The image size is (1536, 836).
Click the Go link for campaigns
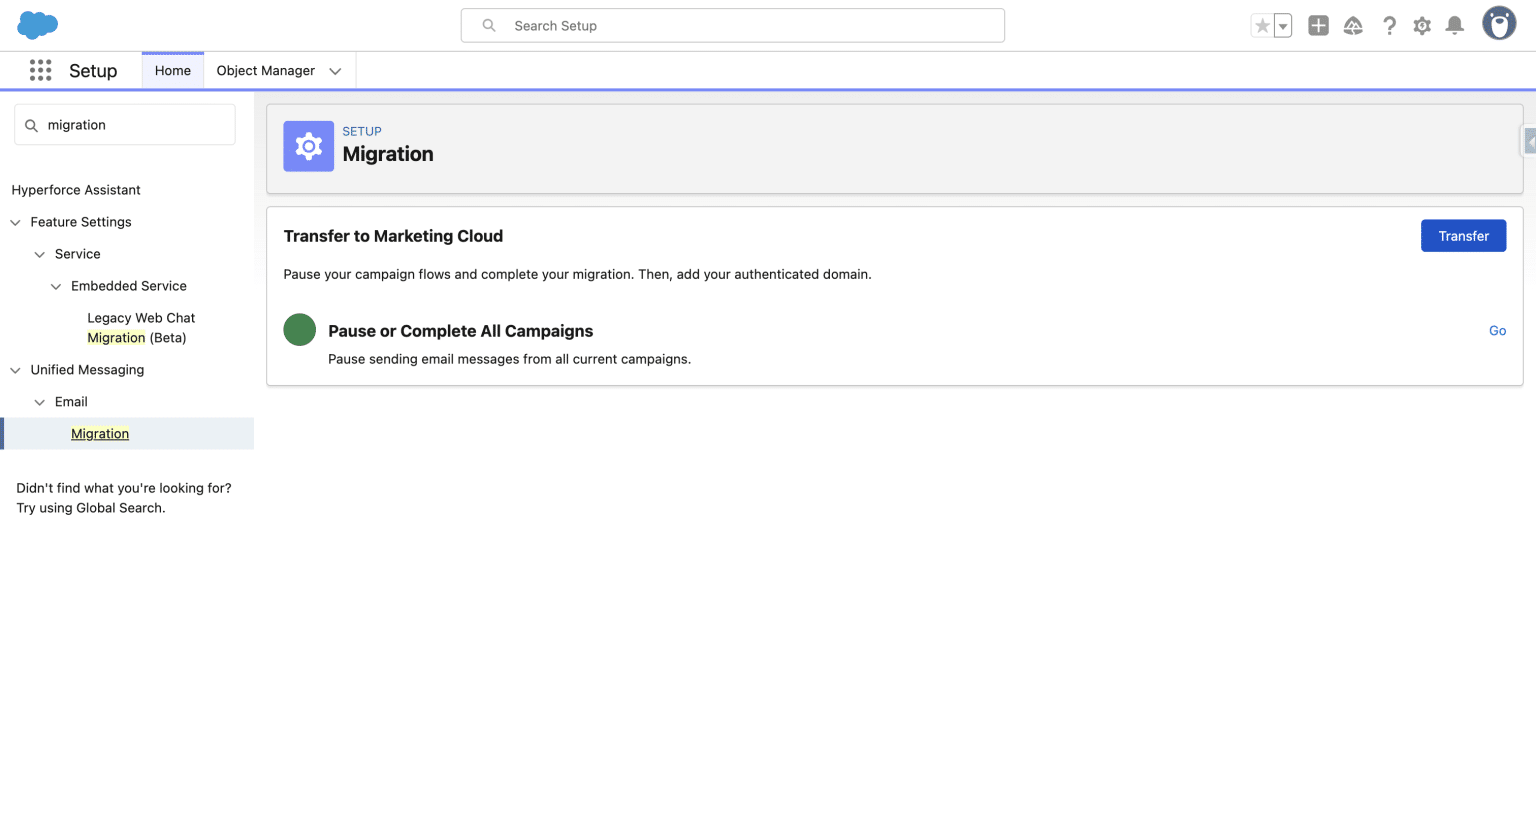click(1497, 331)
